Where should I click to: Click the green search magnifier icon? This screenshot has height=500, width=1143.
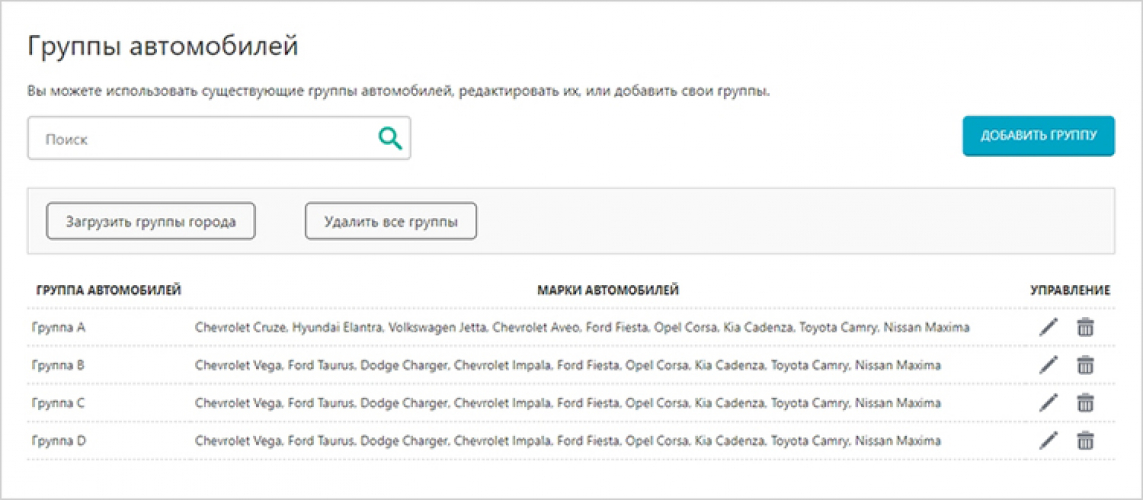[390, 138]
